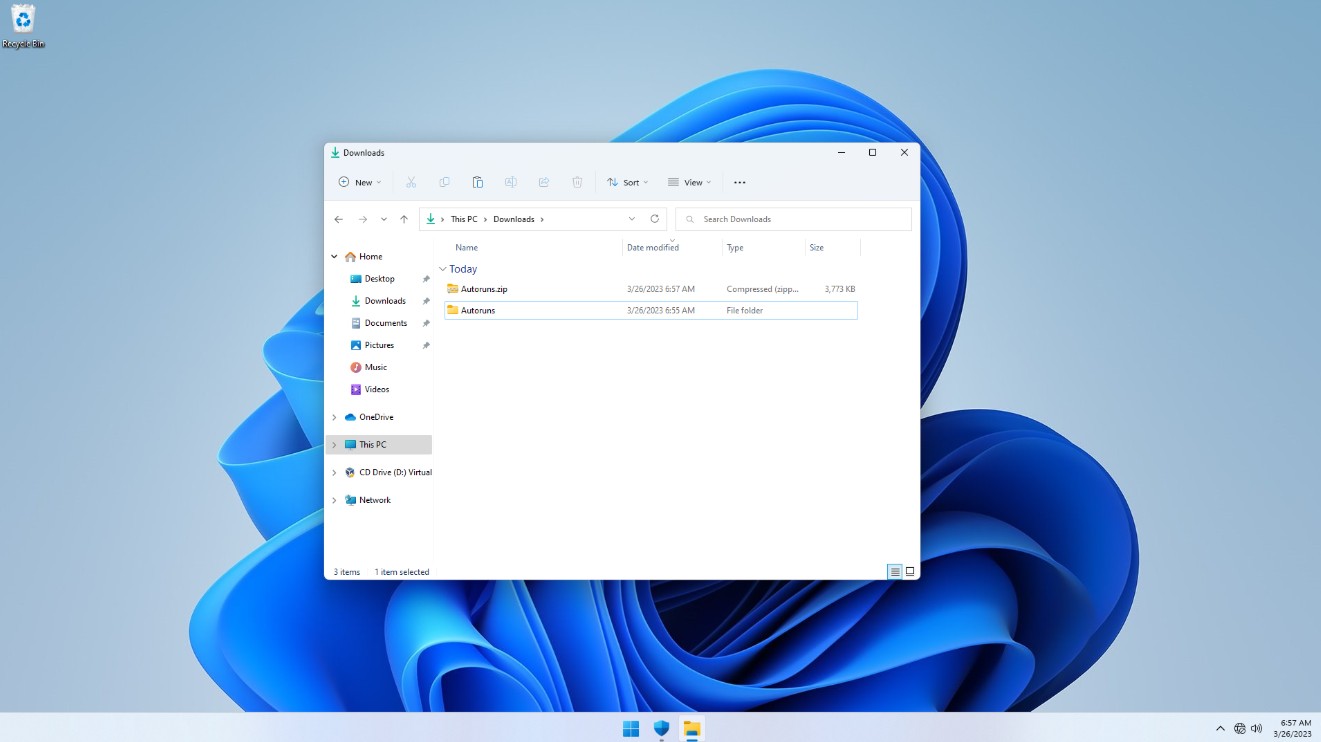Open the See more ellipsis menu
The height and width of the screenshot is (742, 1321).
[740, 182]
